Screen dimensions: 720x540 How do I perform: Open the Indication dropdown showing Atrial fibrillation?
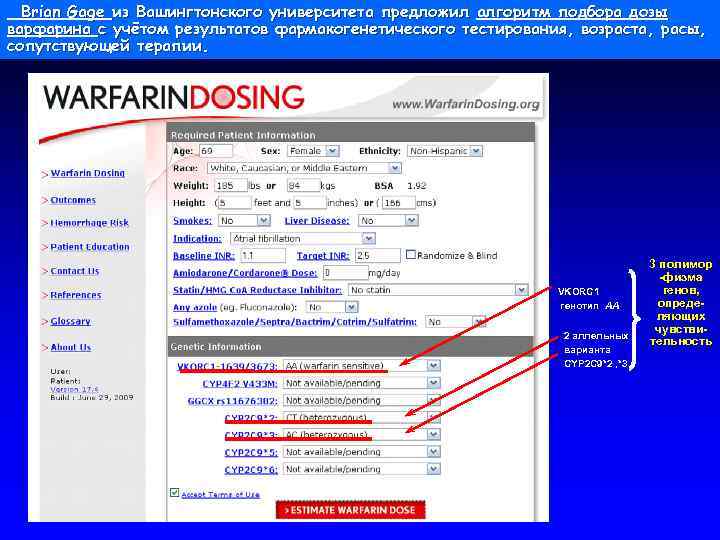point(302,239)
